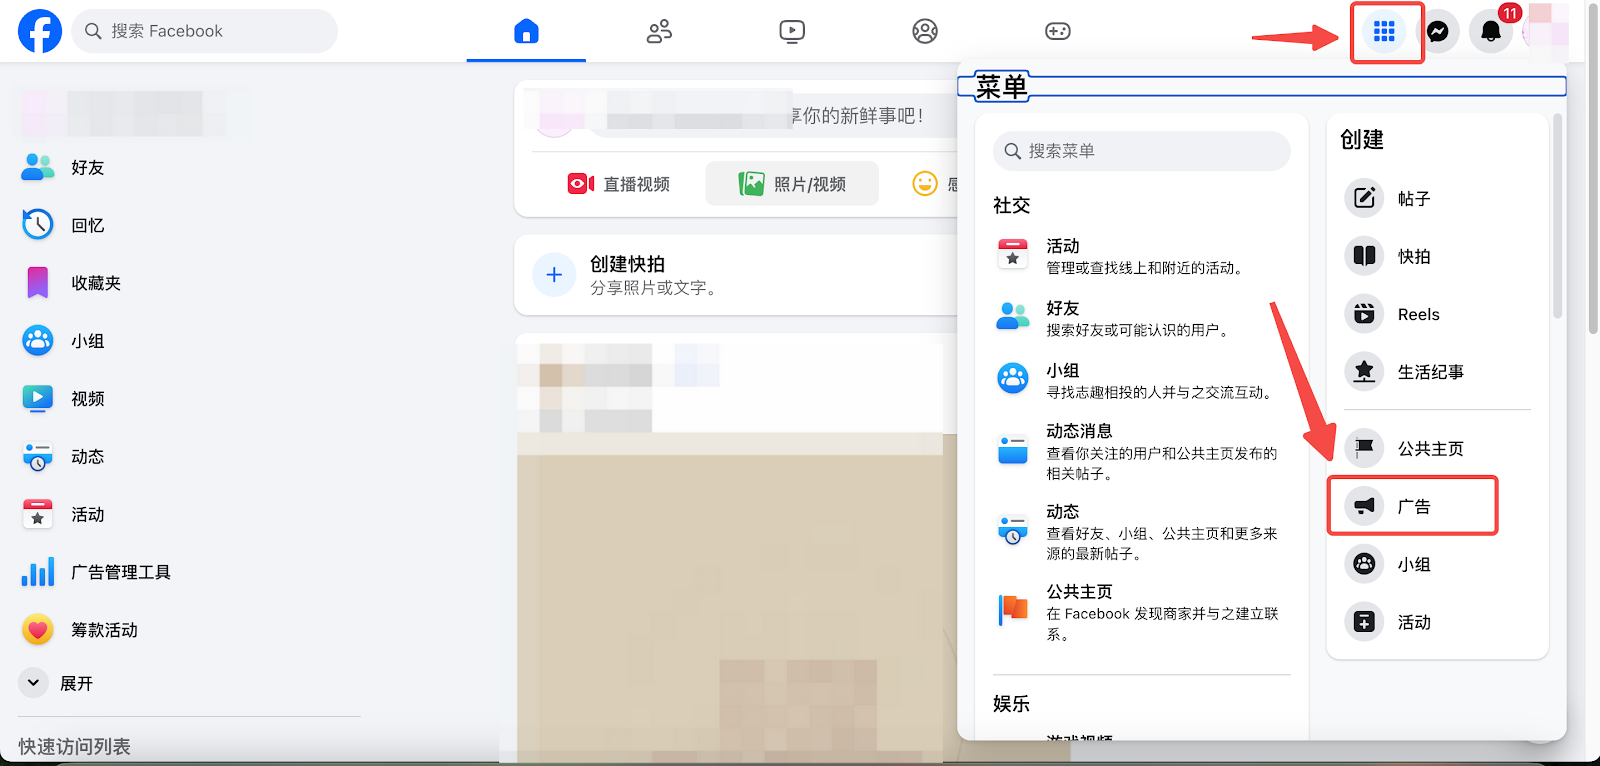Click the 创建 panel vertical scrollbar
Screen dimensions: 1600x766
pos(1557,216)
